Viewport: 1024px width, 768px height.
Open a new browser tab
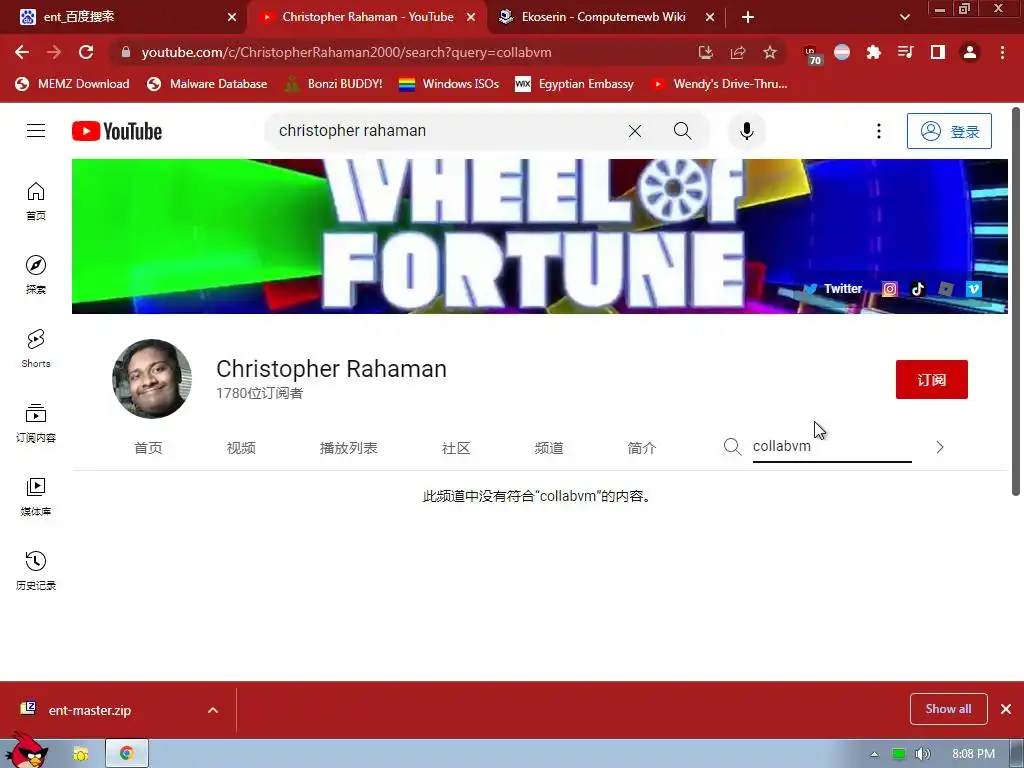click(x=748, y=17)
